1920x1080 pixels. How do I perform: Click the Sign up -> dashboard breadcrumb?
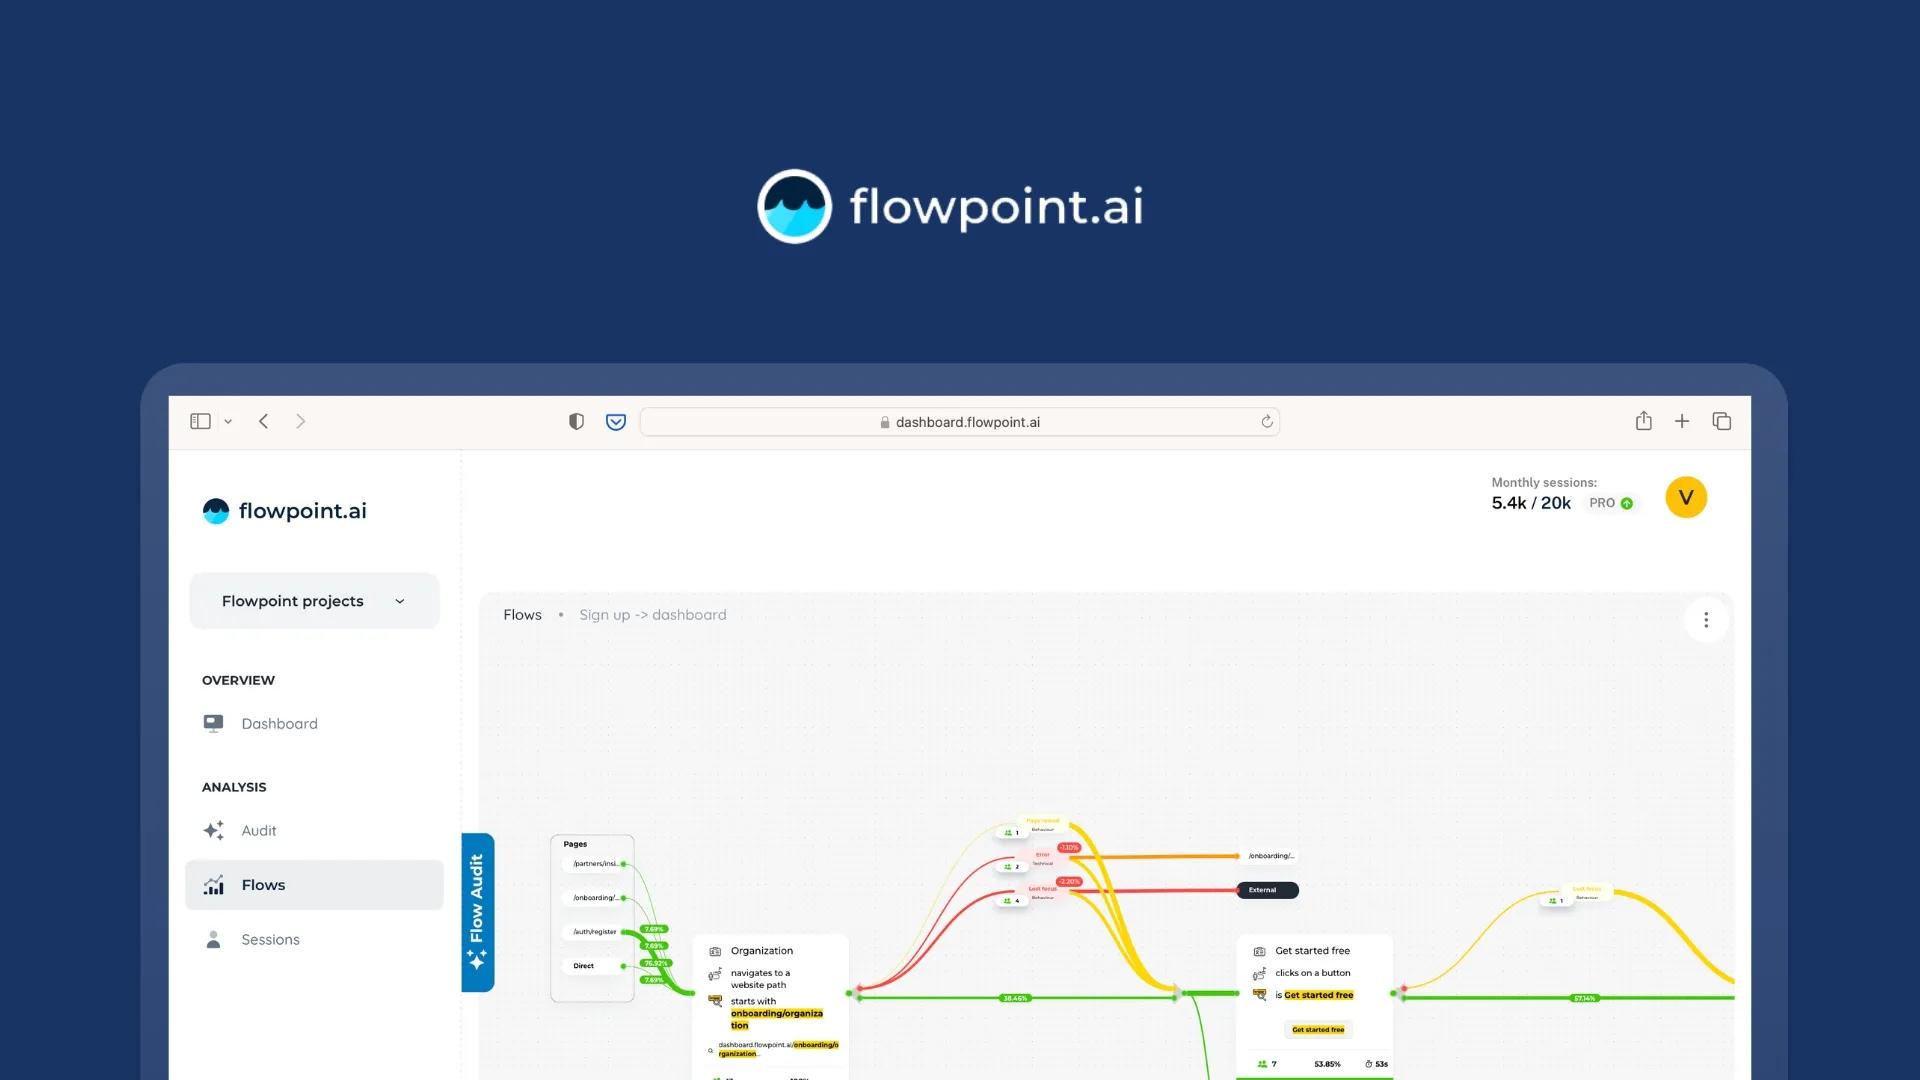click(x=653, y=615)
